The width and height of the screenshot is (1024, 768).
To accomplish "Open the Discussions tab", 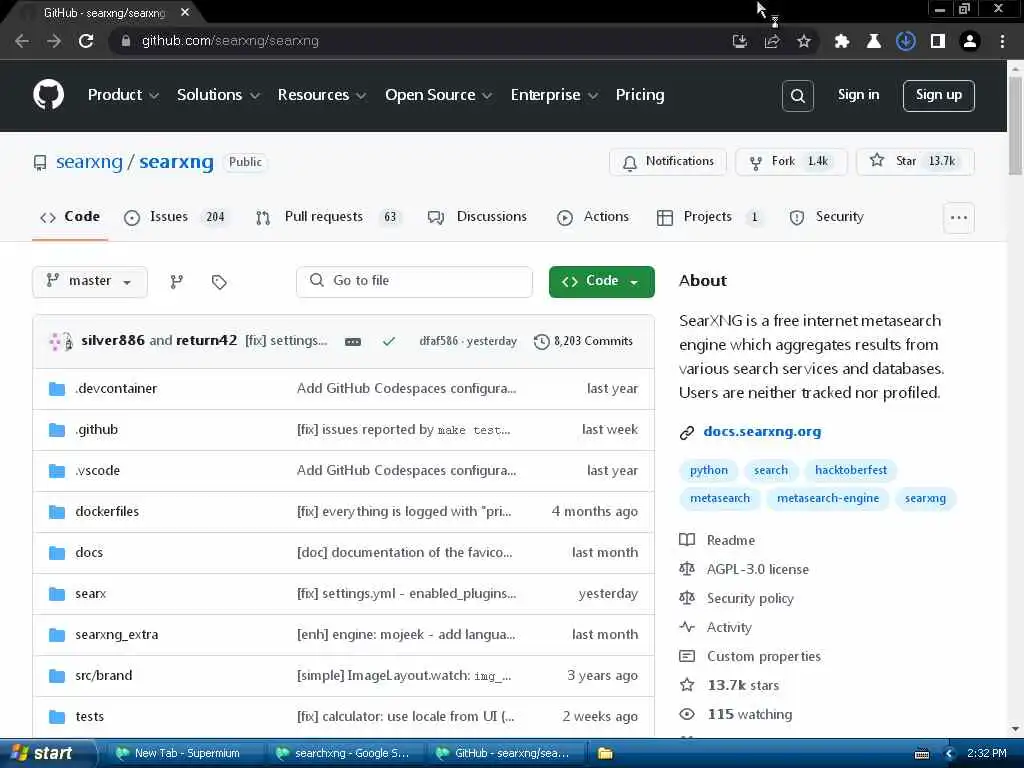I will pos(477,217).
